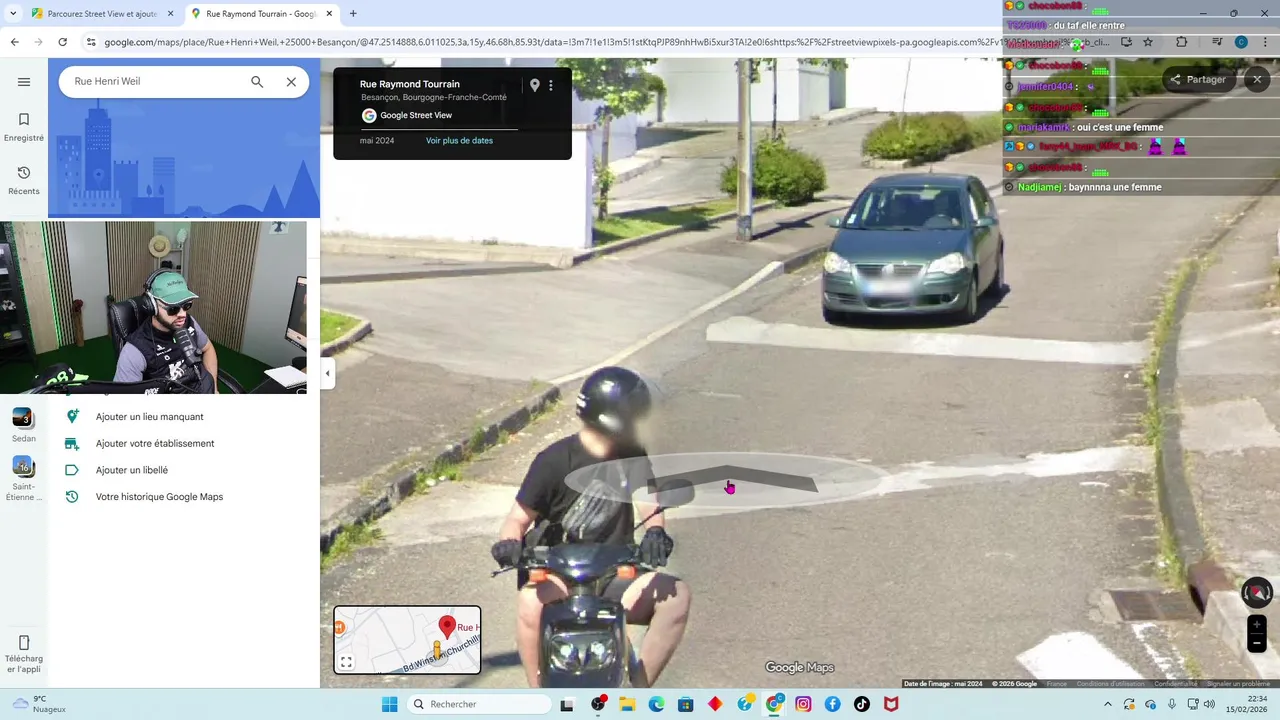
Task: Bookmark this page with the star
Action: tap(1148, 42)
